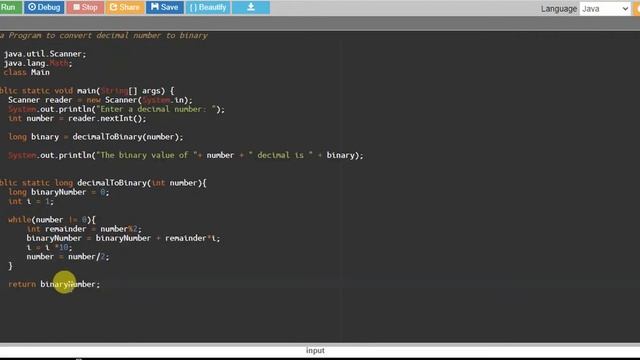Click 'int number = reader.nextInt();' line
This screenshot has height=360, width=640.
77,118
